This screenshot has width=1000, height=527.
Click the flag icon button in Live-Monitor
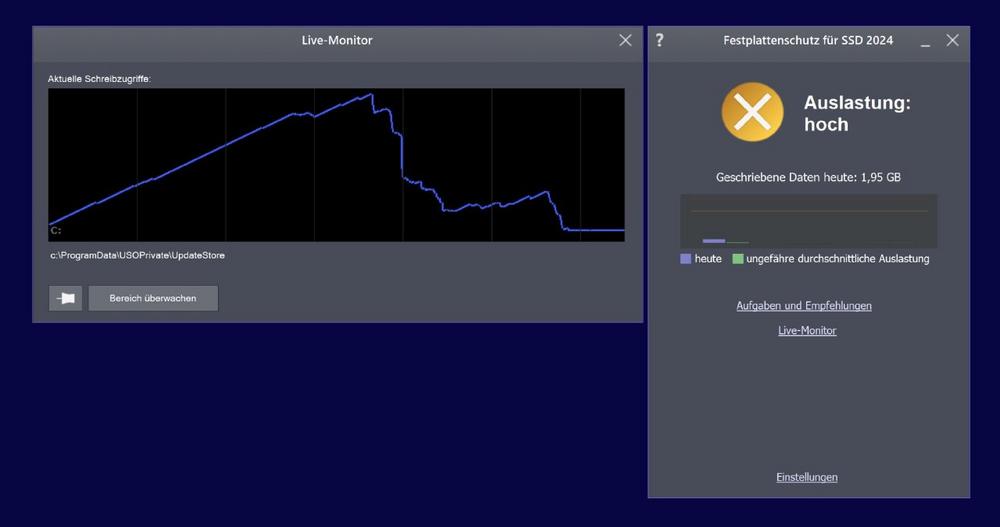click(x=65, y=298)
